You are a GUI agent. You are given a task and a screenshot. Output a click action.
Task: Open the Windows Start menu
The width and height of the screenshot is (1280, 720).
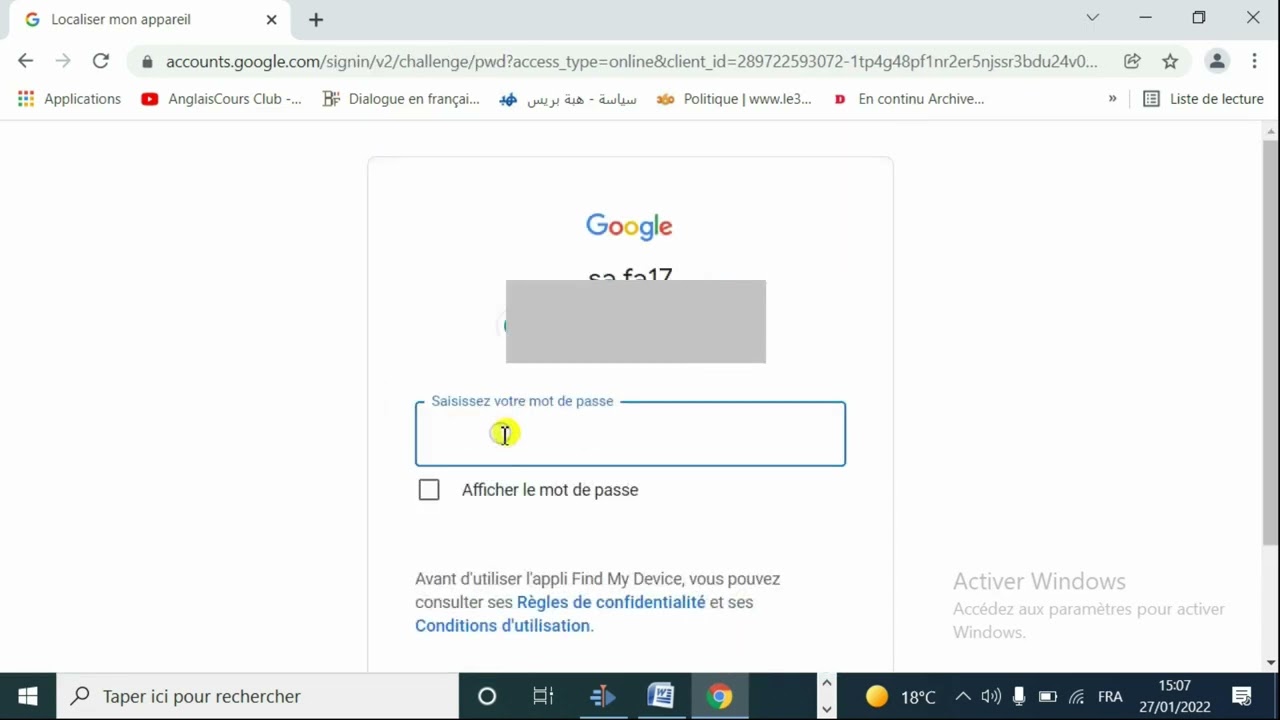pos(28,696)
